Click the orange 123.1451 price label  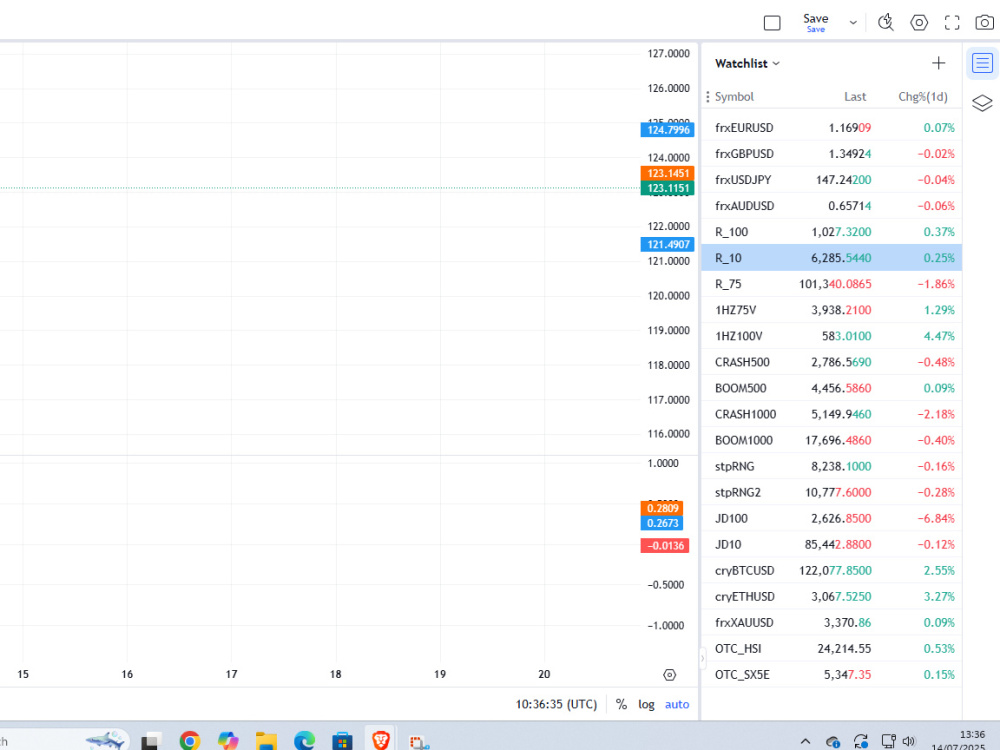coord(668,173)
